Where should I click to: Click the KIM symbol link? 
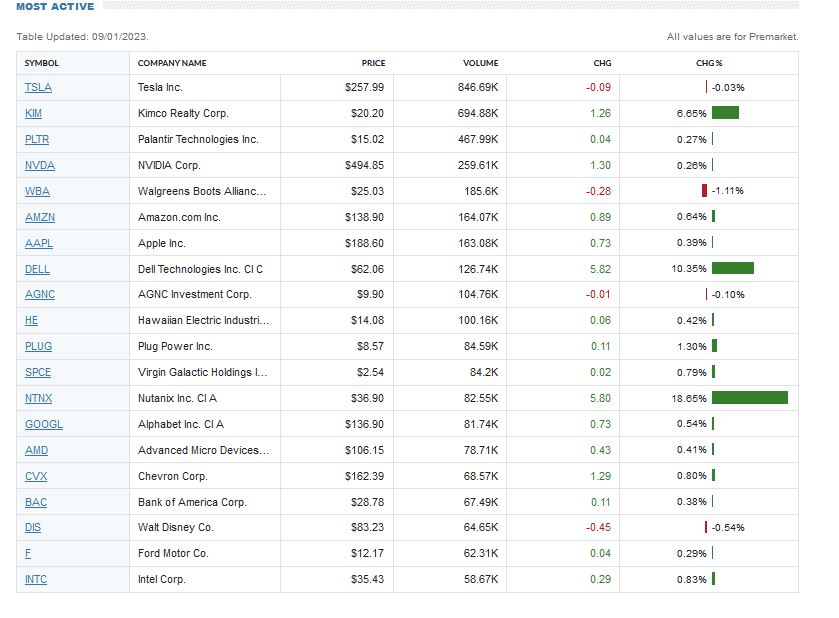[x=34, y=114]
